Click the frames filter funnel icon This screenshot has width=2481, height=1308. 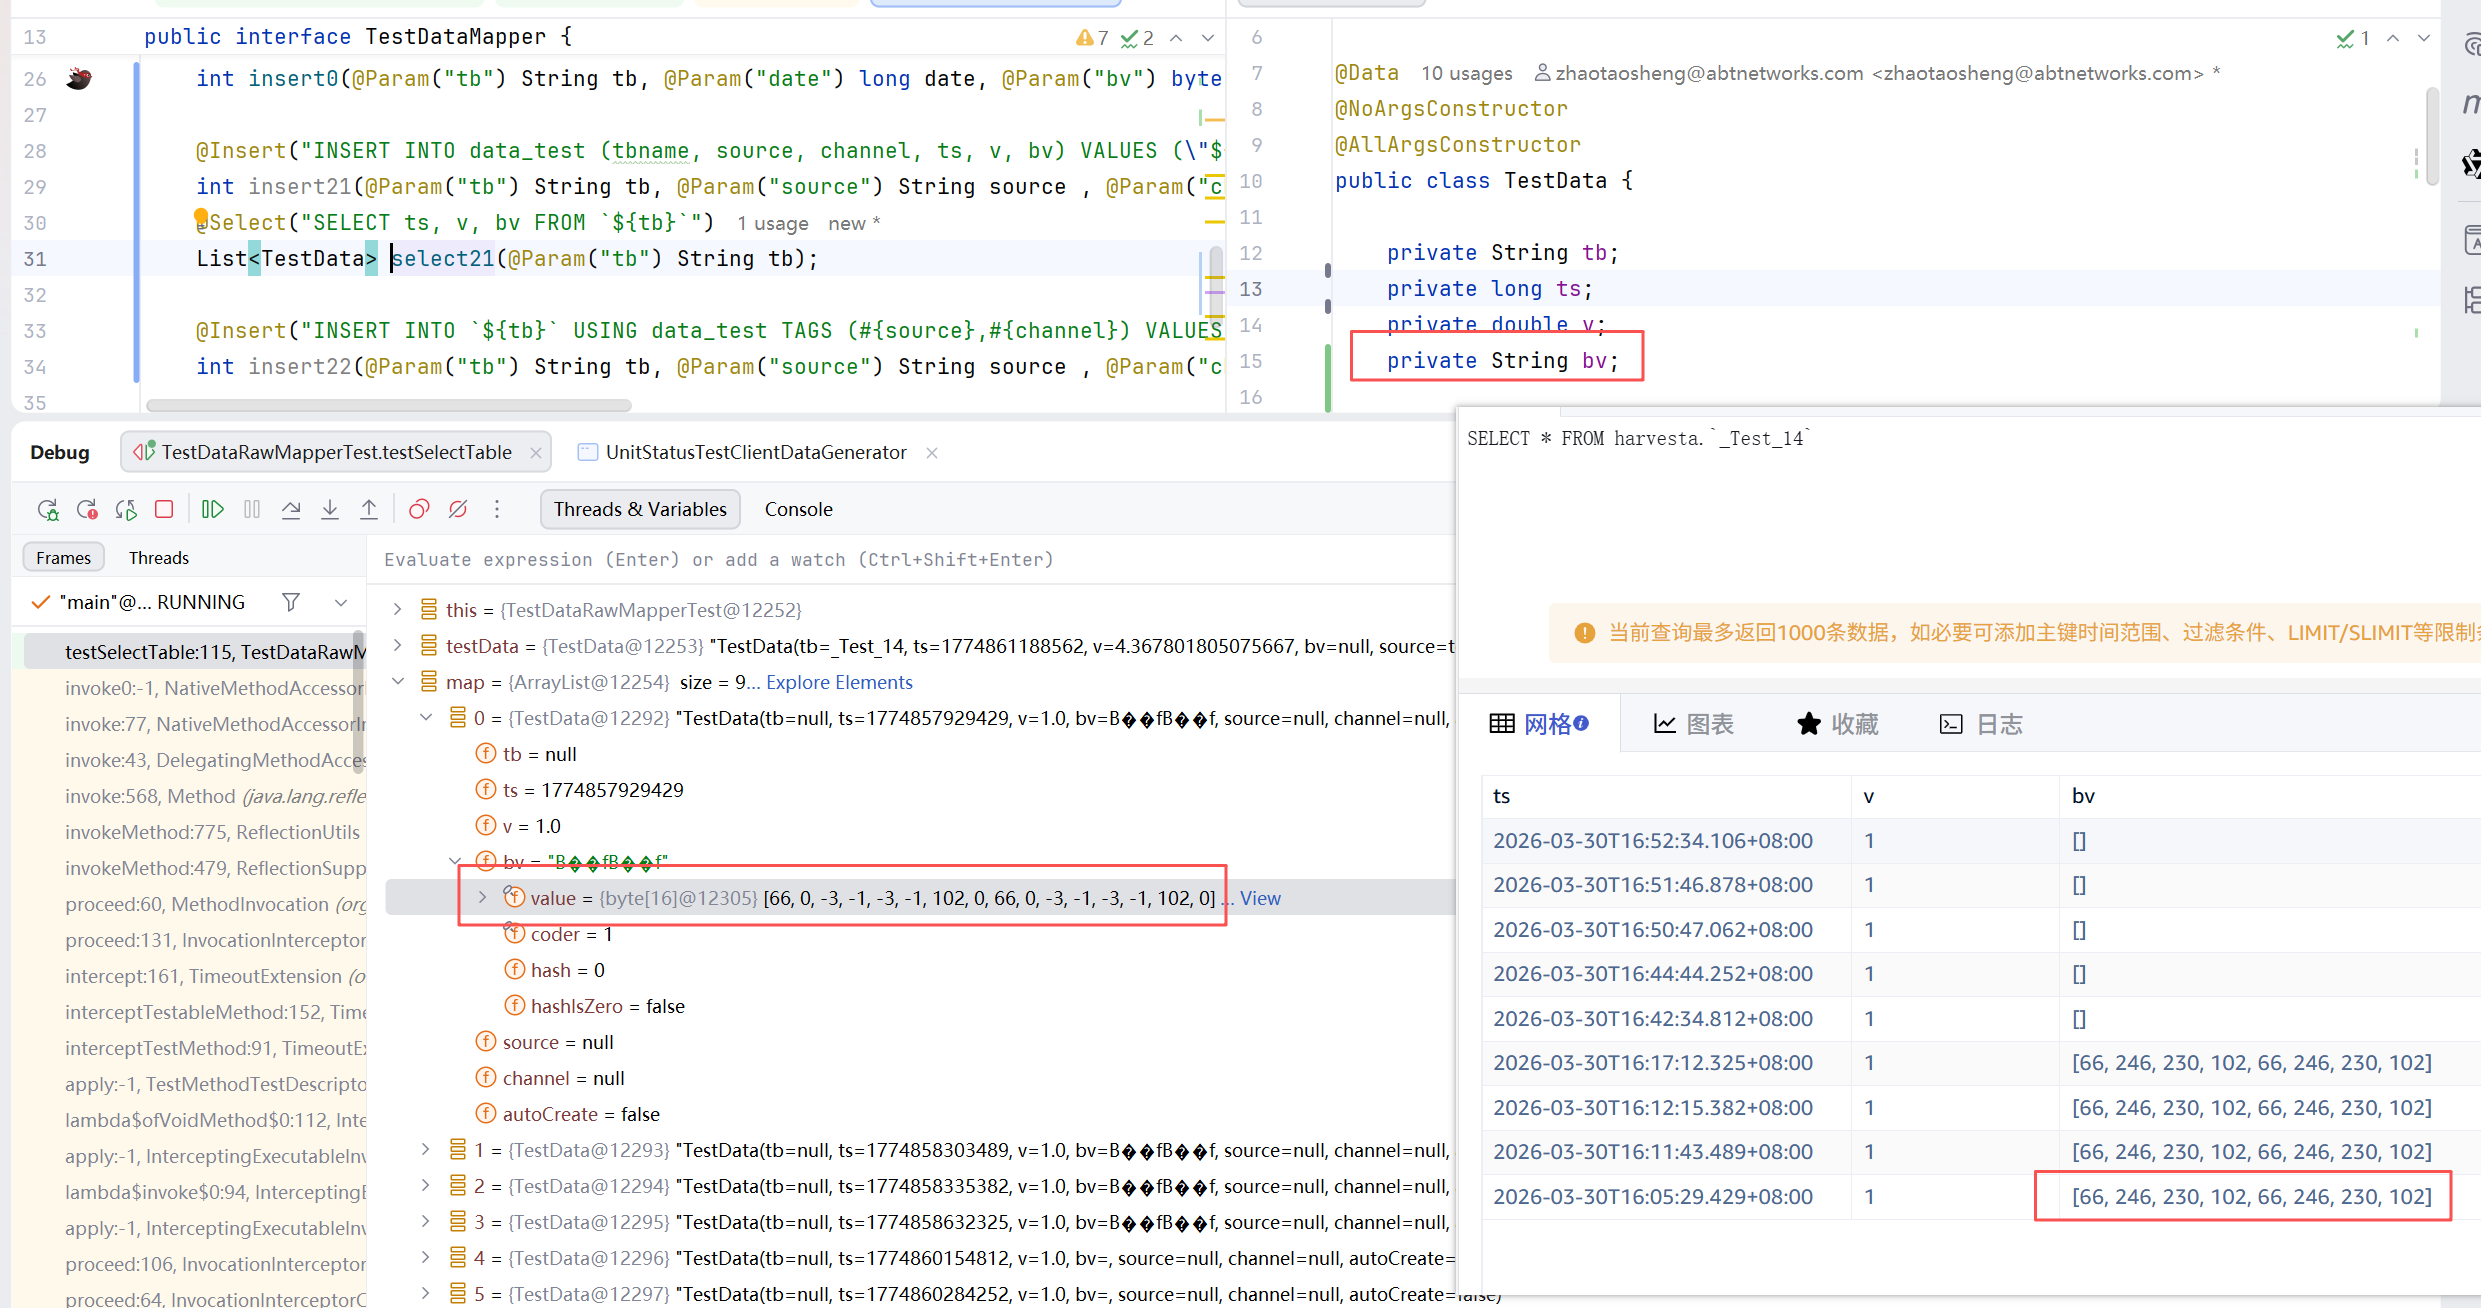pyautogui.click(x=291, y=602)
